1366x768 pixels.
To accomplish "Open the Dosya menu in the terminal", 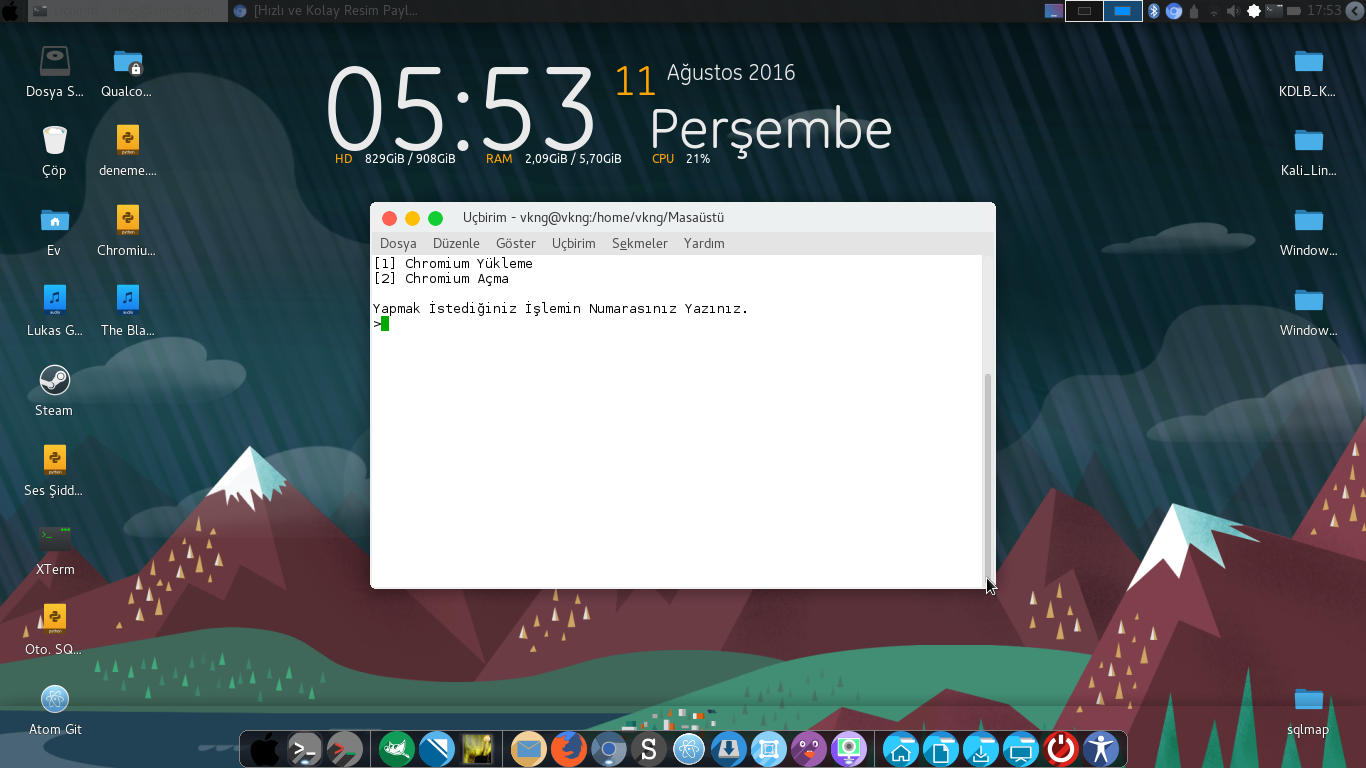I will [x=398, y=243].
